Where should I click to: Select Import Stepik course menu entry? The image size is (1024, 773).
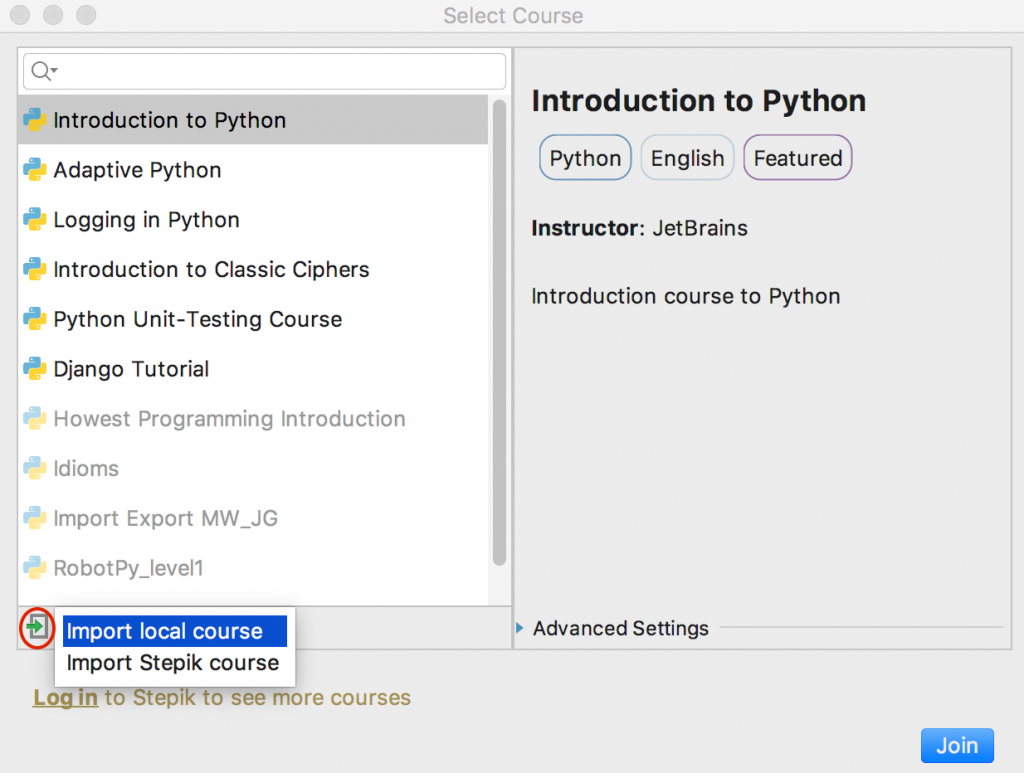(174, 662)
